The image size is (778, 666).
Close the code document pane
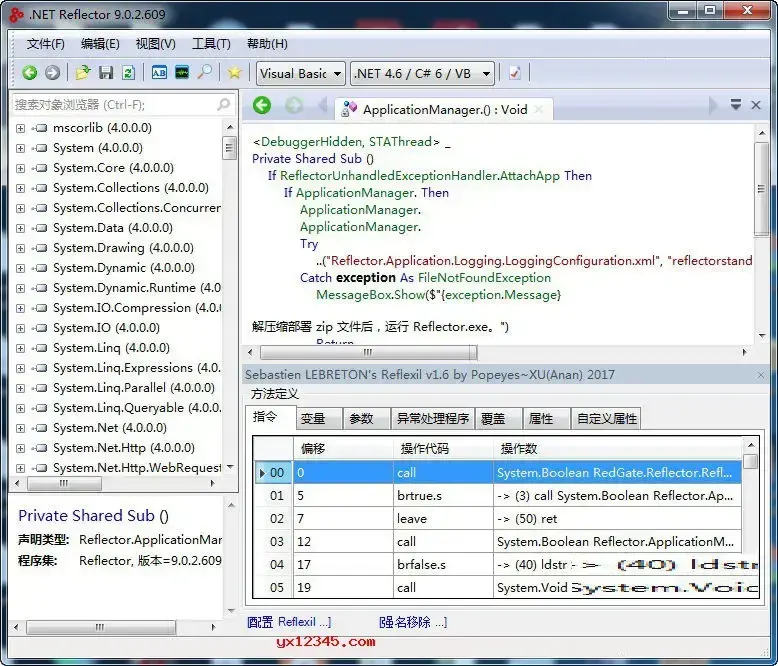coord(756,105)
